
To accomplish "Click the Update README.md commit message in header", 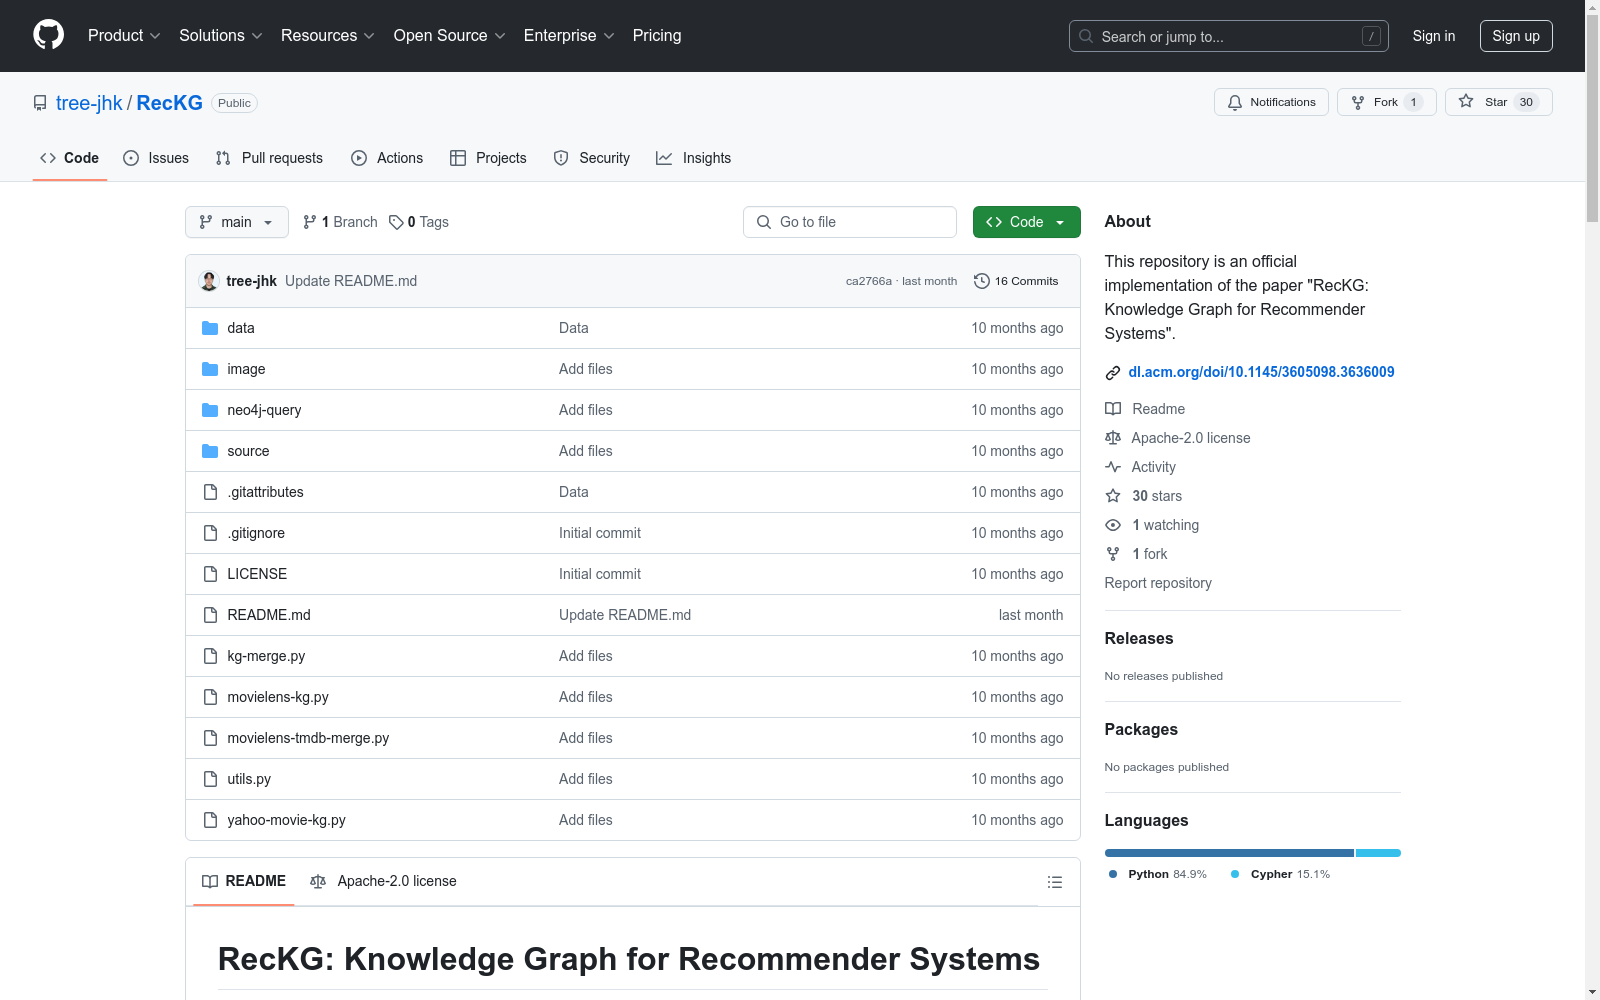I will point(351,281).
